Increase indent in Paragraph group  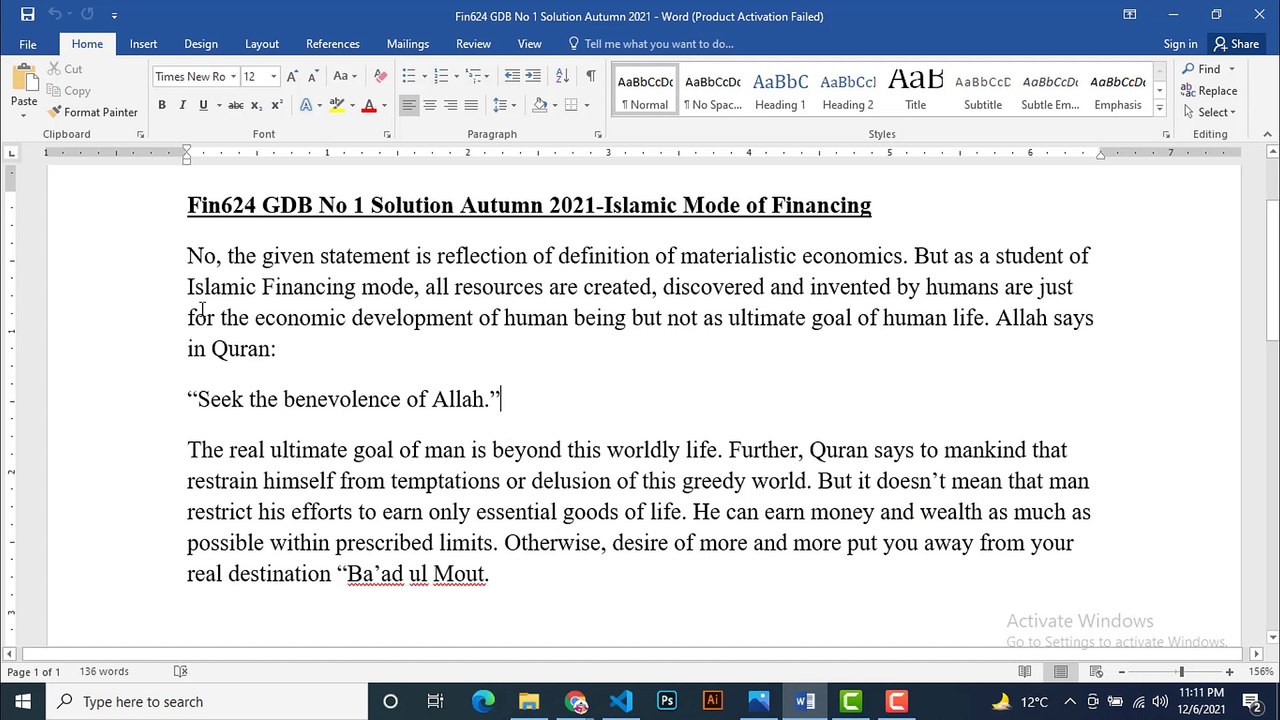pyautogui.click(x=533, y=76)
